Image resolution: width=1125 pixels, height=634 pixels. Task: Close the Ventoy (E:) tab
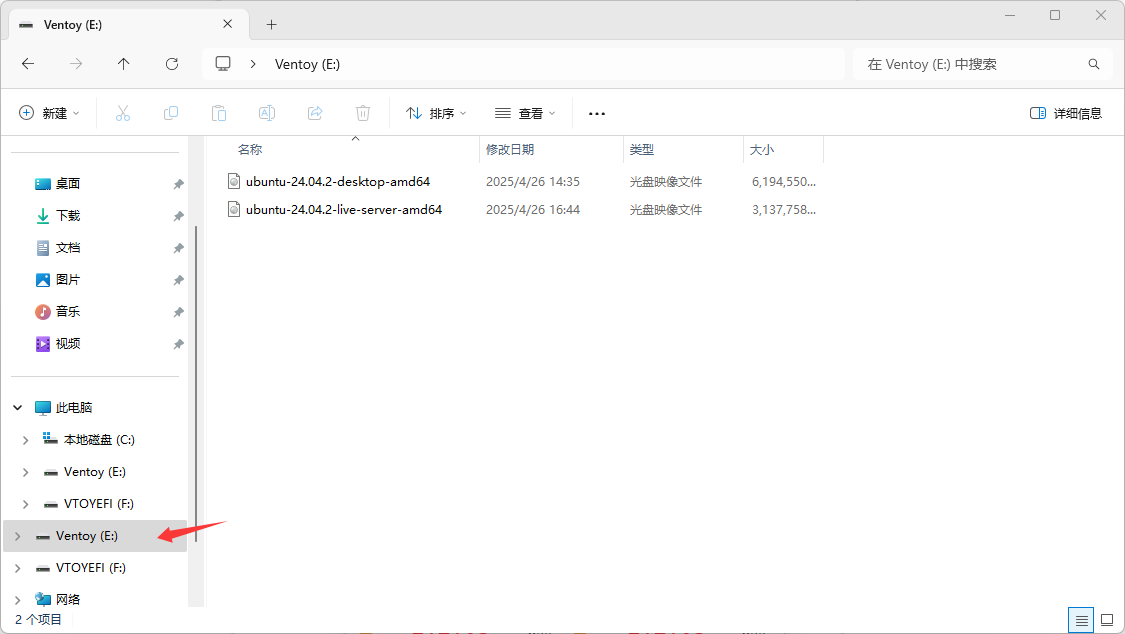pyautogui.click(x=227, y=24)
